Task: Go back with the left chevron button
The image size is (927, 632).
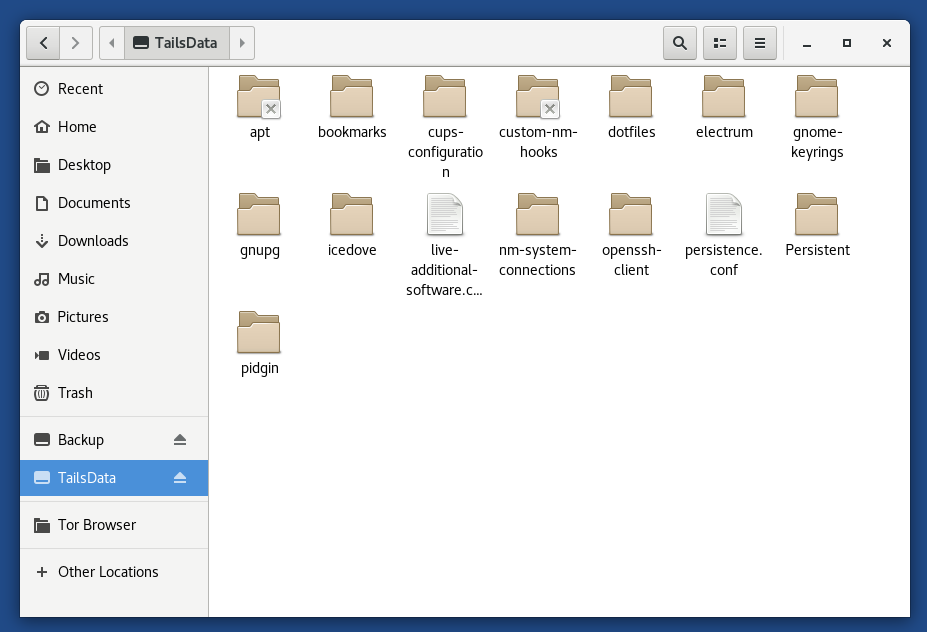Action: coord(43,43)
